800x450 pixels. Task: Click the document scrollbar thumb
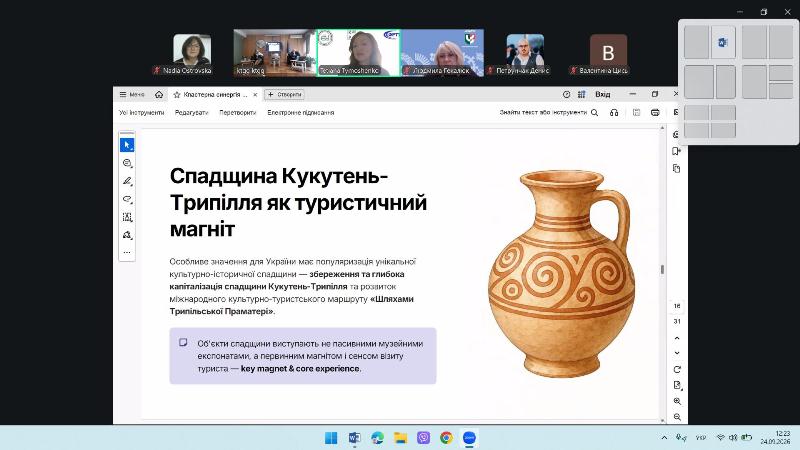point(662,269)
